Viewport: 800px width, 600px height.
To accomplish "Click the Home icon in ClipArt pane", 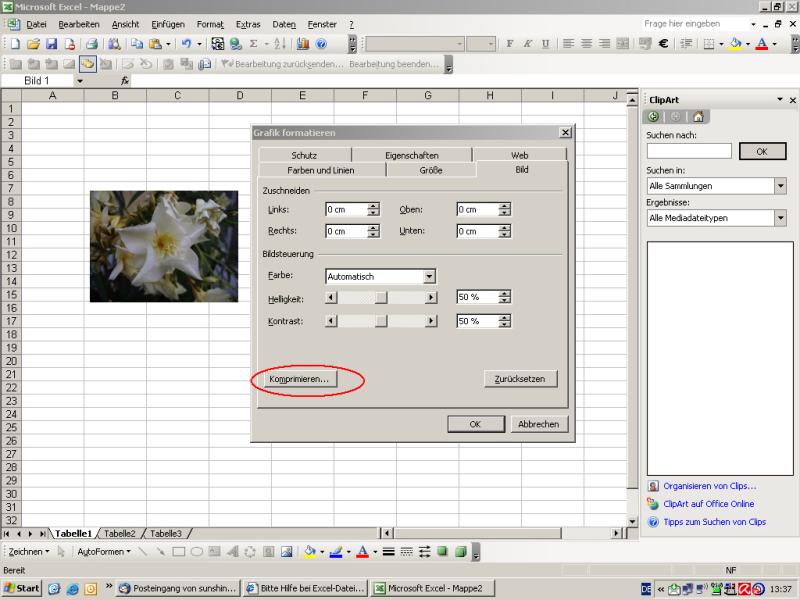I will click(x=698, y=117).
